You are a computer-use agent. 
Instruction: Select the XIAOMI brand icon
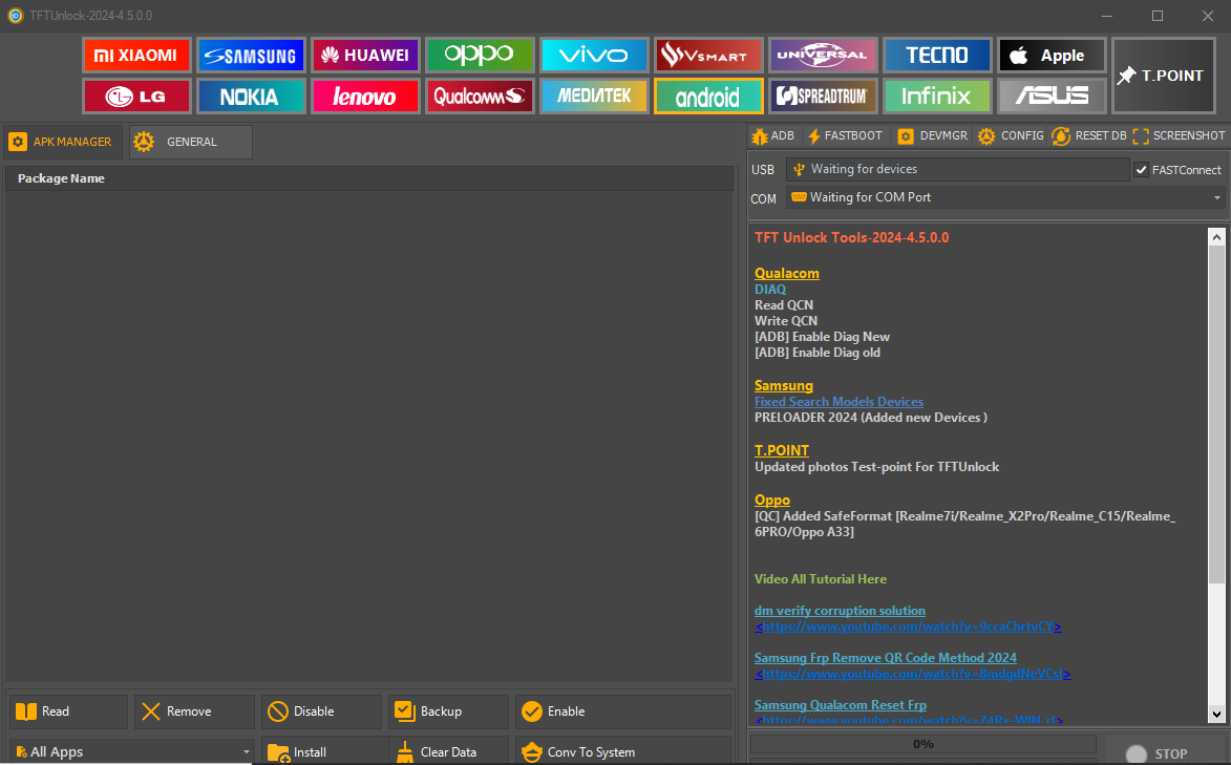tap(135, 55)
